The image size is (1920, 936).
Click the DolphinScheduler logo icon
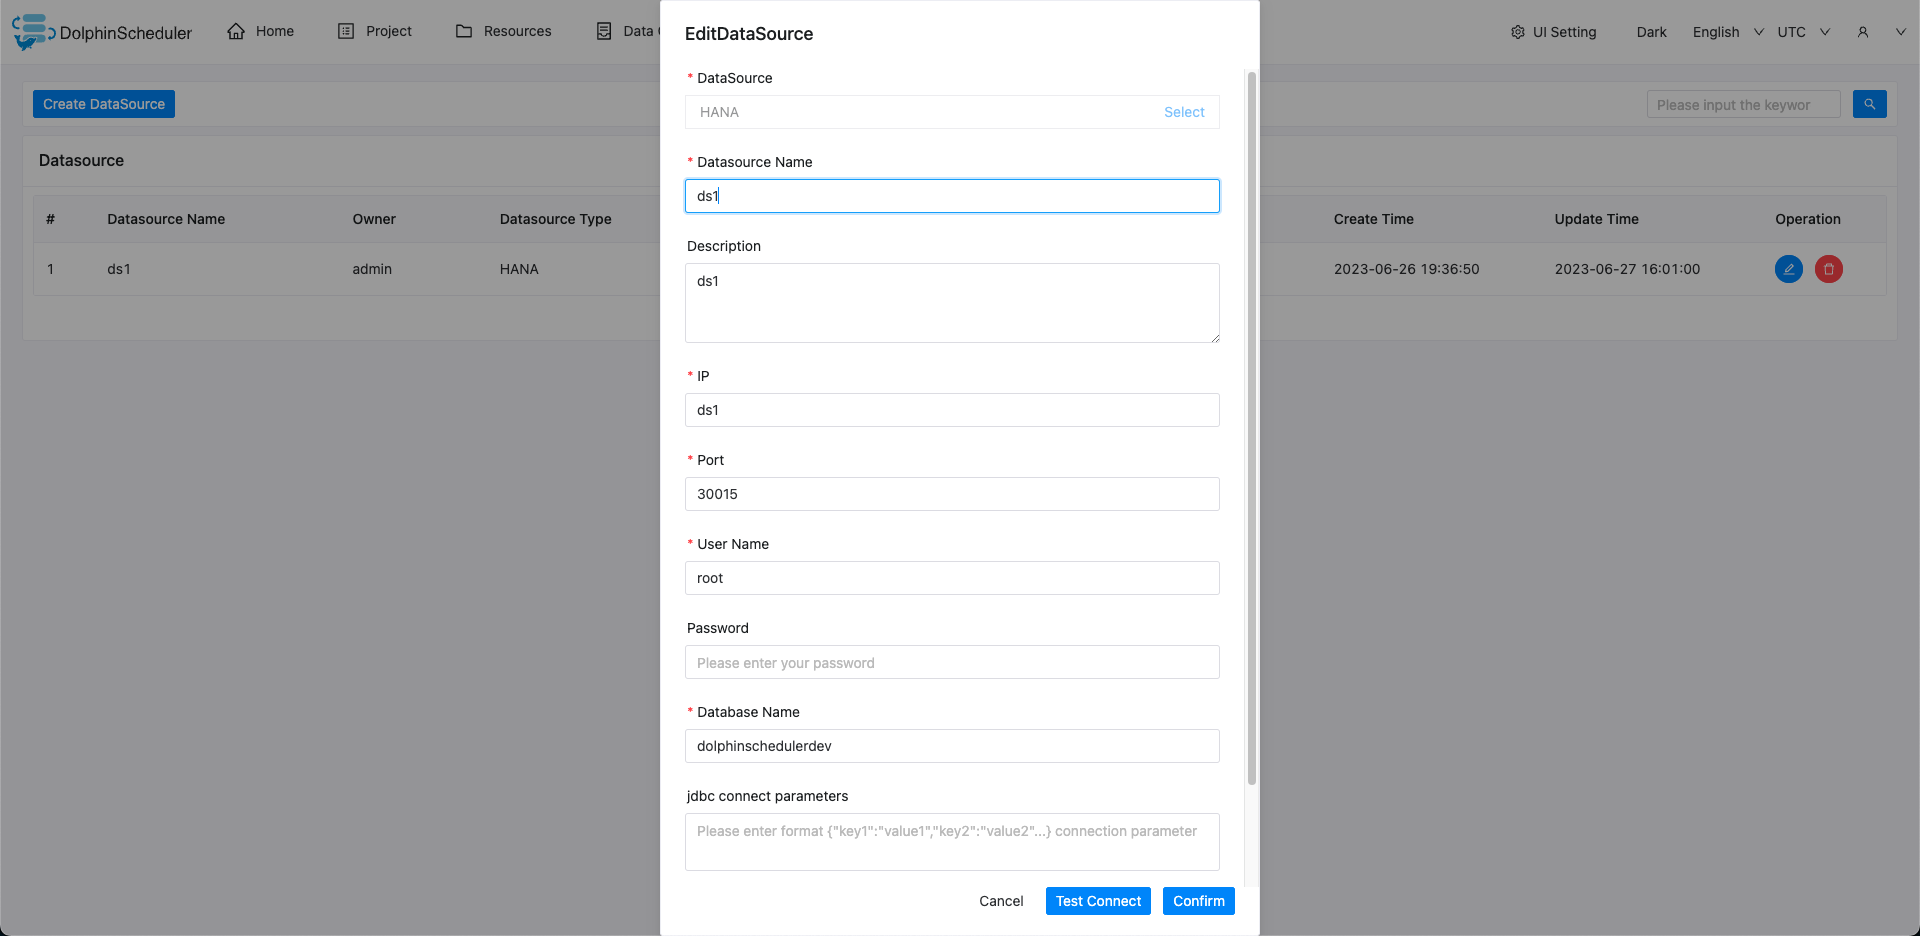coord(30,31)
